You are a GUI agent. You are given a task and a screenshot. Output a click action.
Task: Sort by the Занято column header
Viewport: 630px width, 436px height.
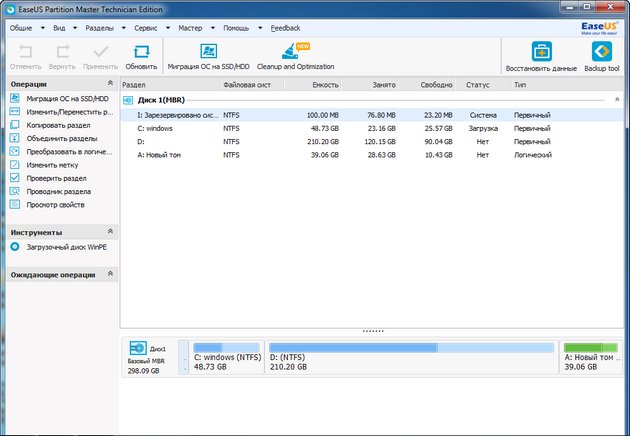tap(370, 85)
